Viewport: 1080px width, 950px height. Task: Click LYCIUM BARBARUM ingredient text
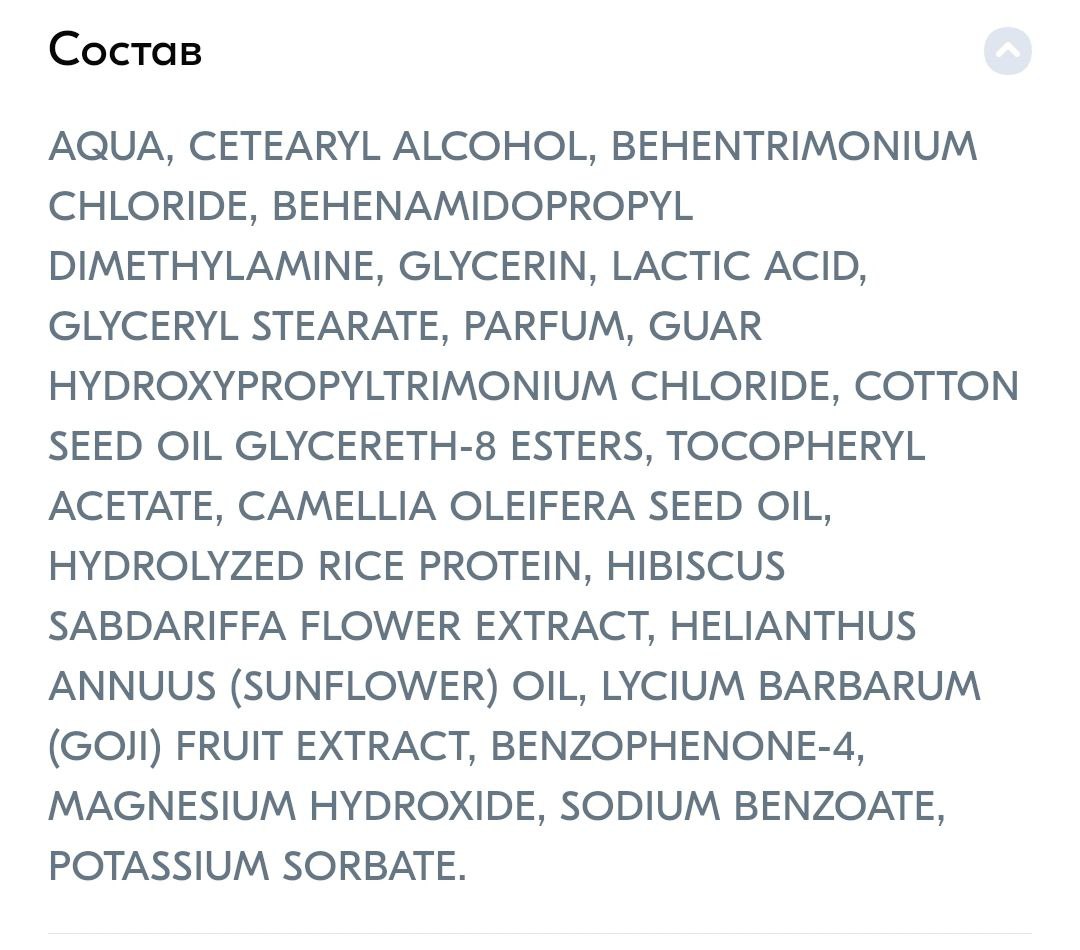pos(790,686)
